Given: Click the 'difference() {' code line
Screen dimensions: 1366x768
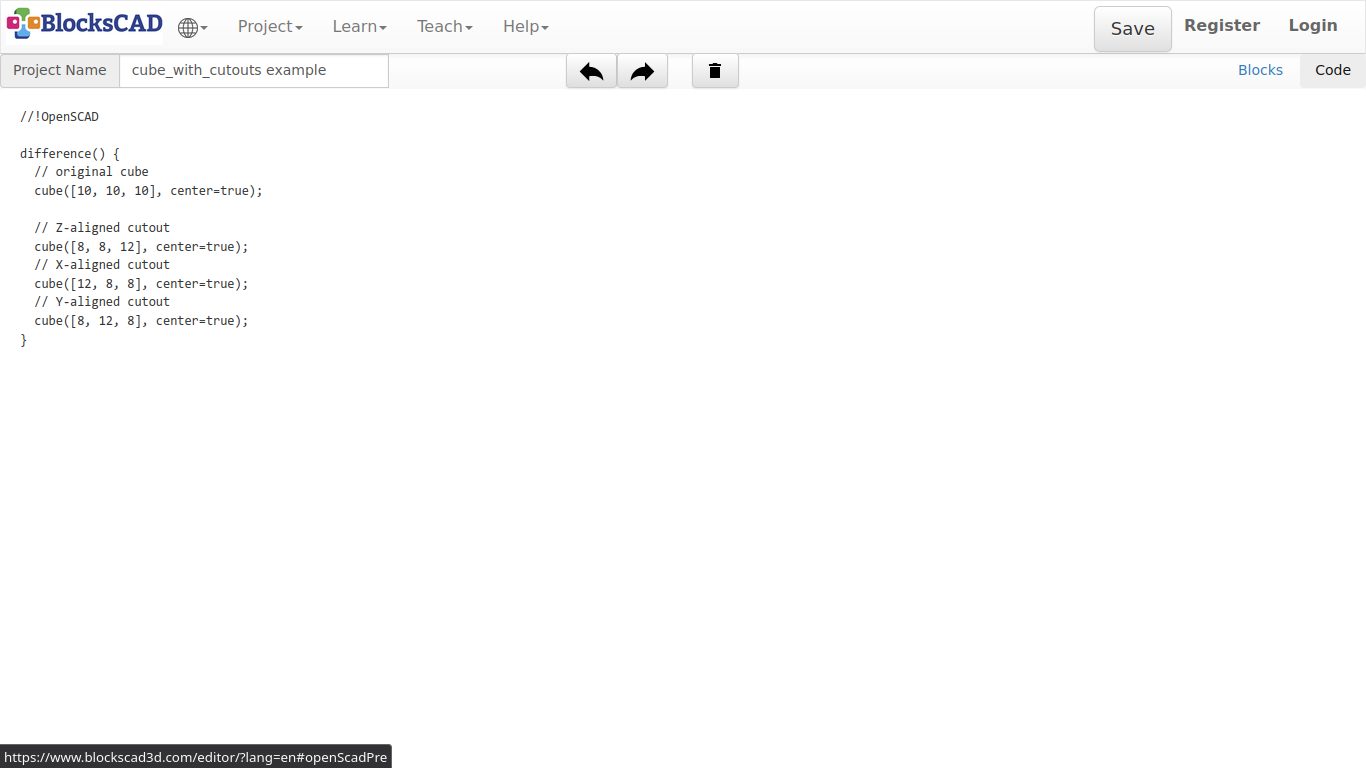Looking at the screenshot, I should pos(70,154).
